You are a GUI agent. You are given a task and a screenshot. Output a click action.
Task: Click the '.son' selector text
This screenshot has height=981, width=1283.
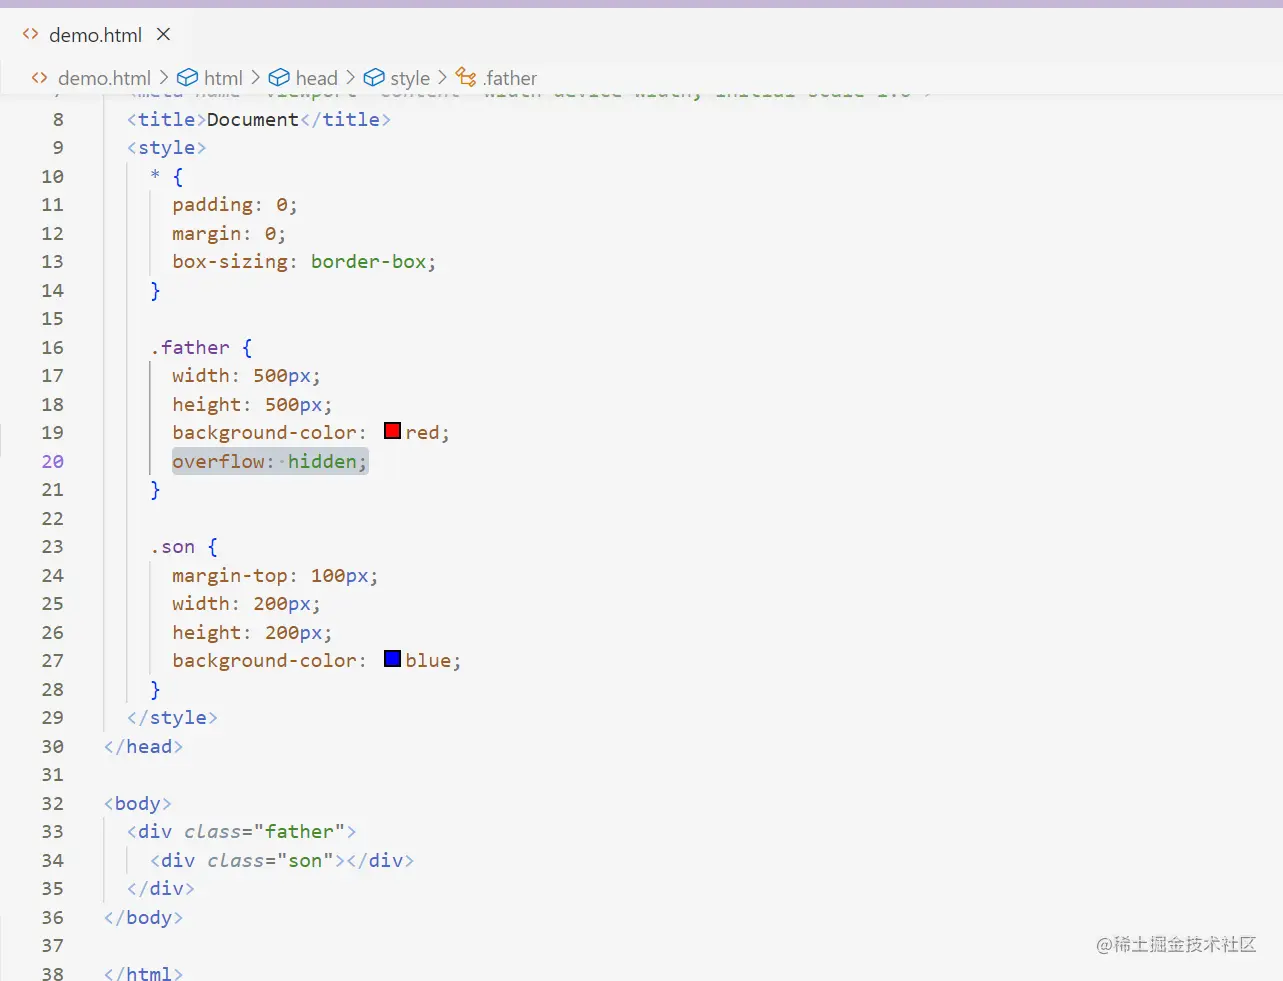173,547
